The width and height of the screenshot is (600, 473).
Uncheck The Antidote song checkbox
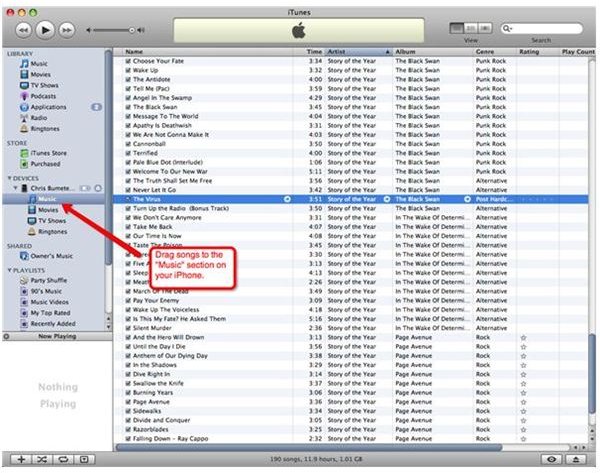coord(128,79)
